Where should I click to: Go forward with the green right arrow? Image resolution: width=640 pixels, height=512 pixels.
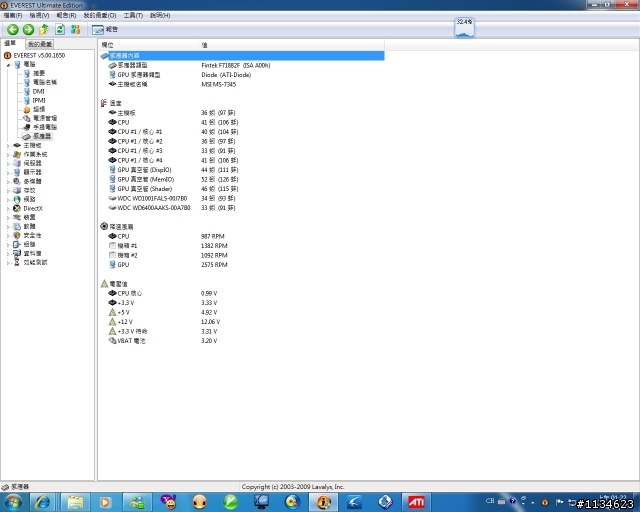(28, 29)
